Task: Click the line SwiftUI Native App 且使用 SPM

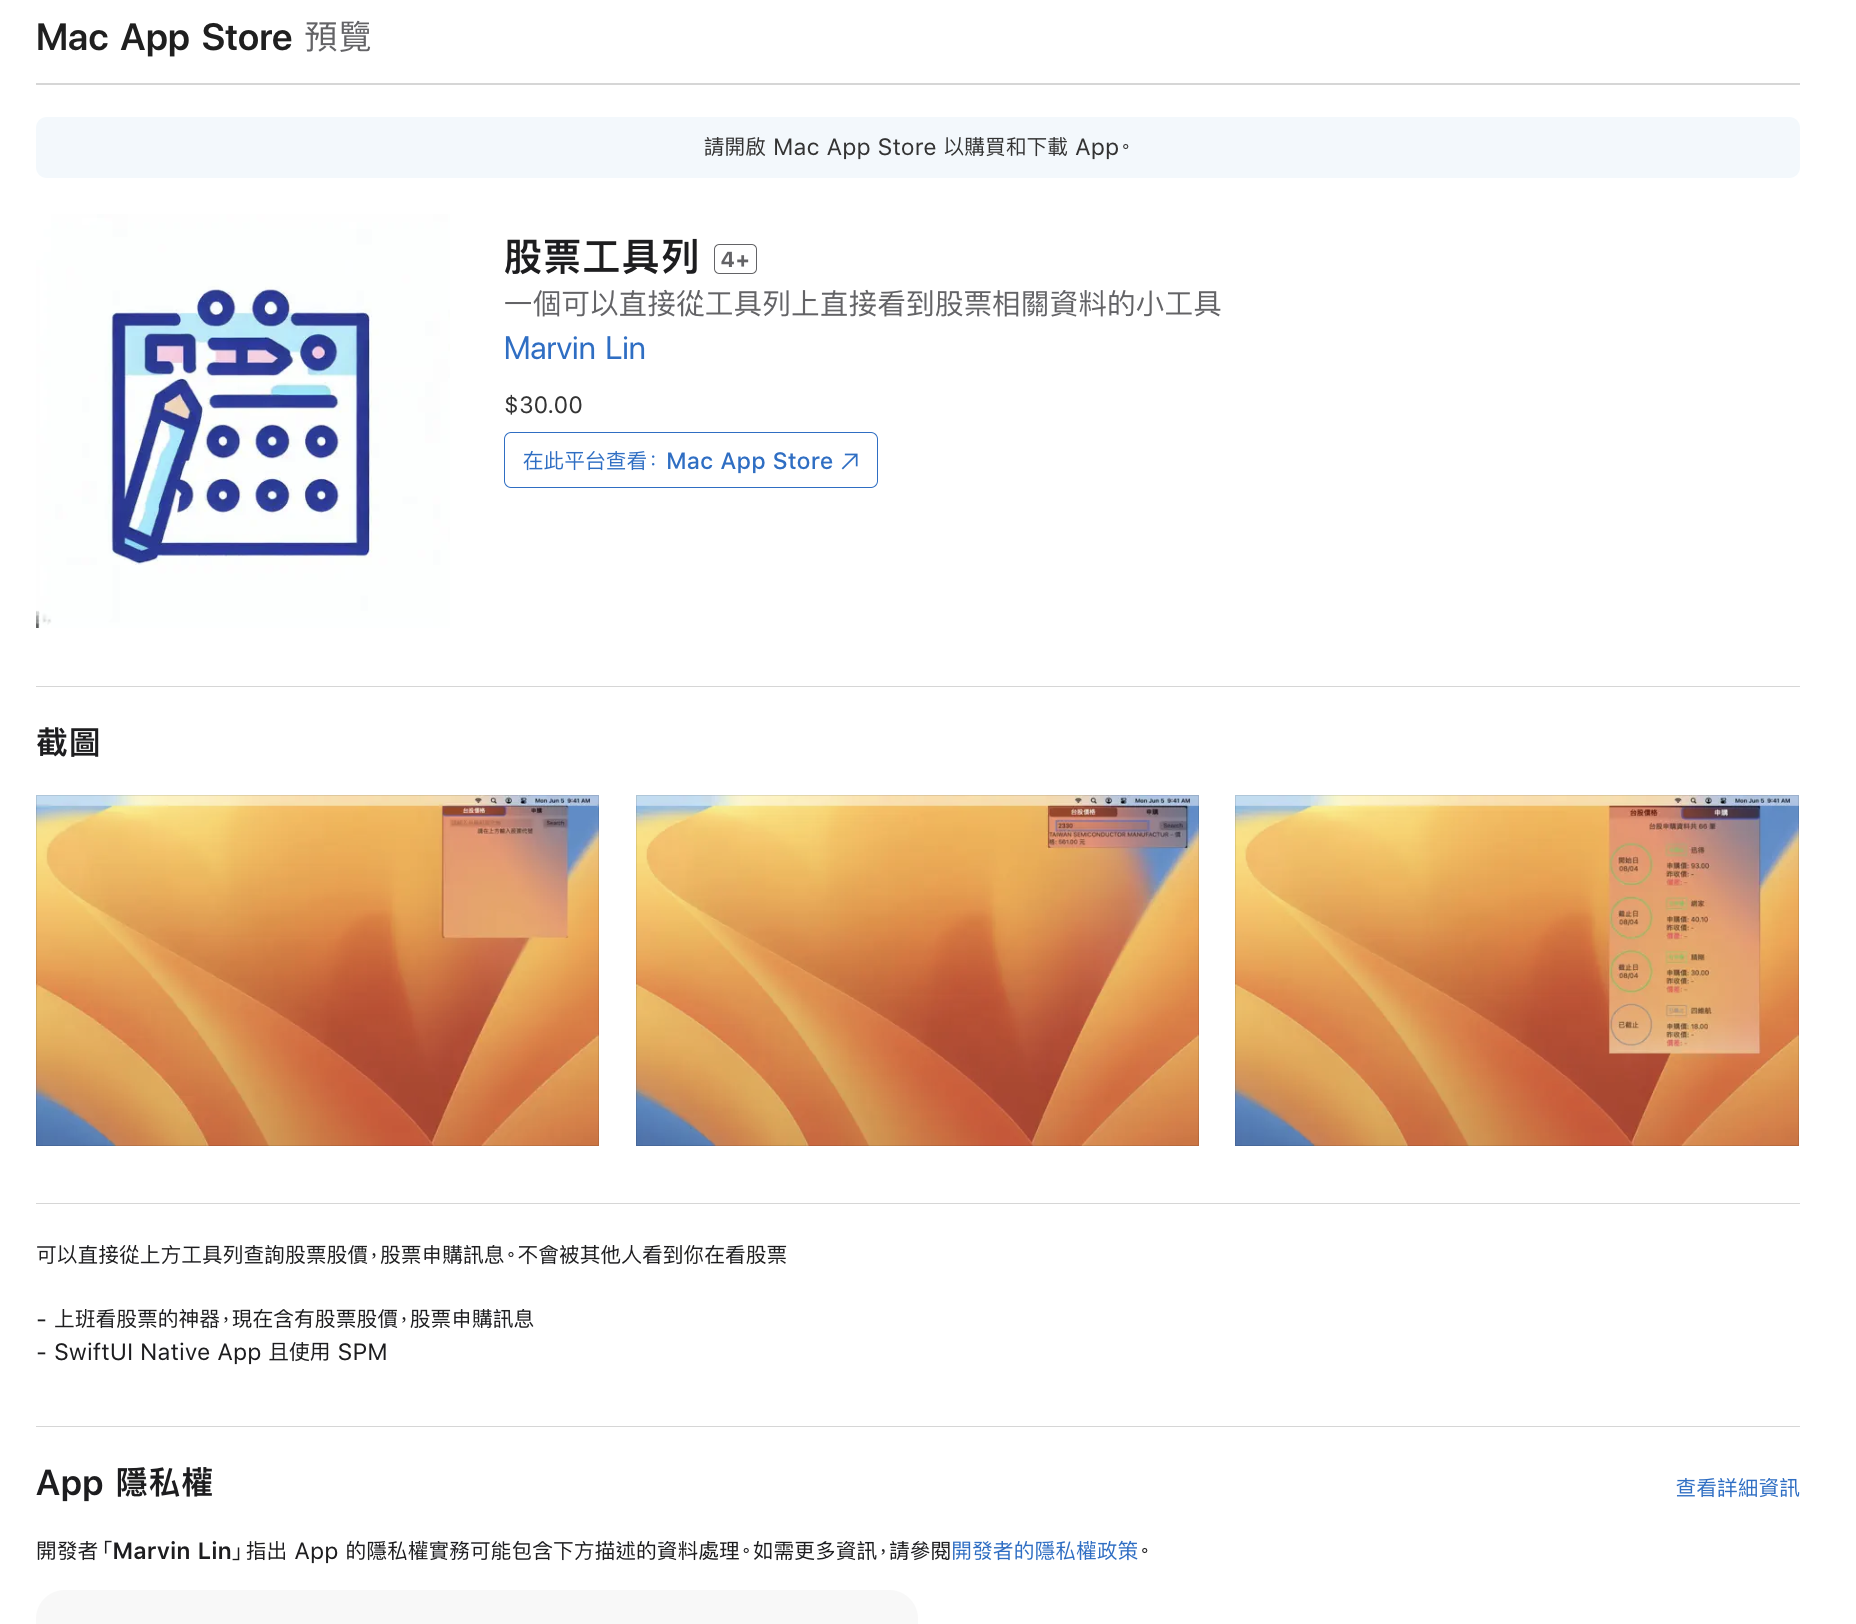Action: click(212, 1352)
